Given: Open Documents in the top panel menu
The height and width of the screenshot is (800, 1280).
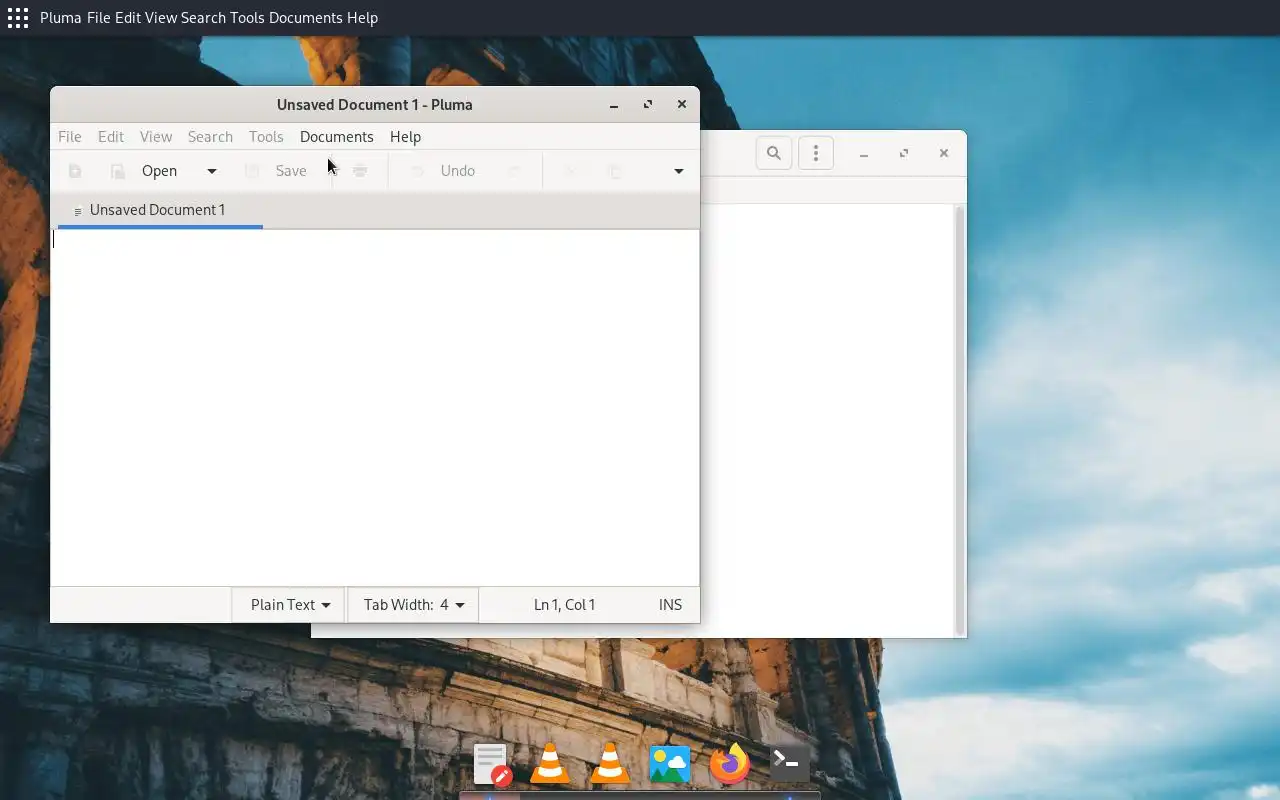Looking at the screenshot, I should pos(306,18).
